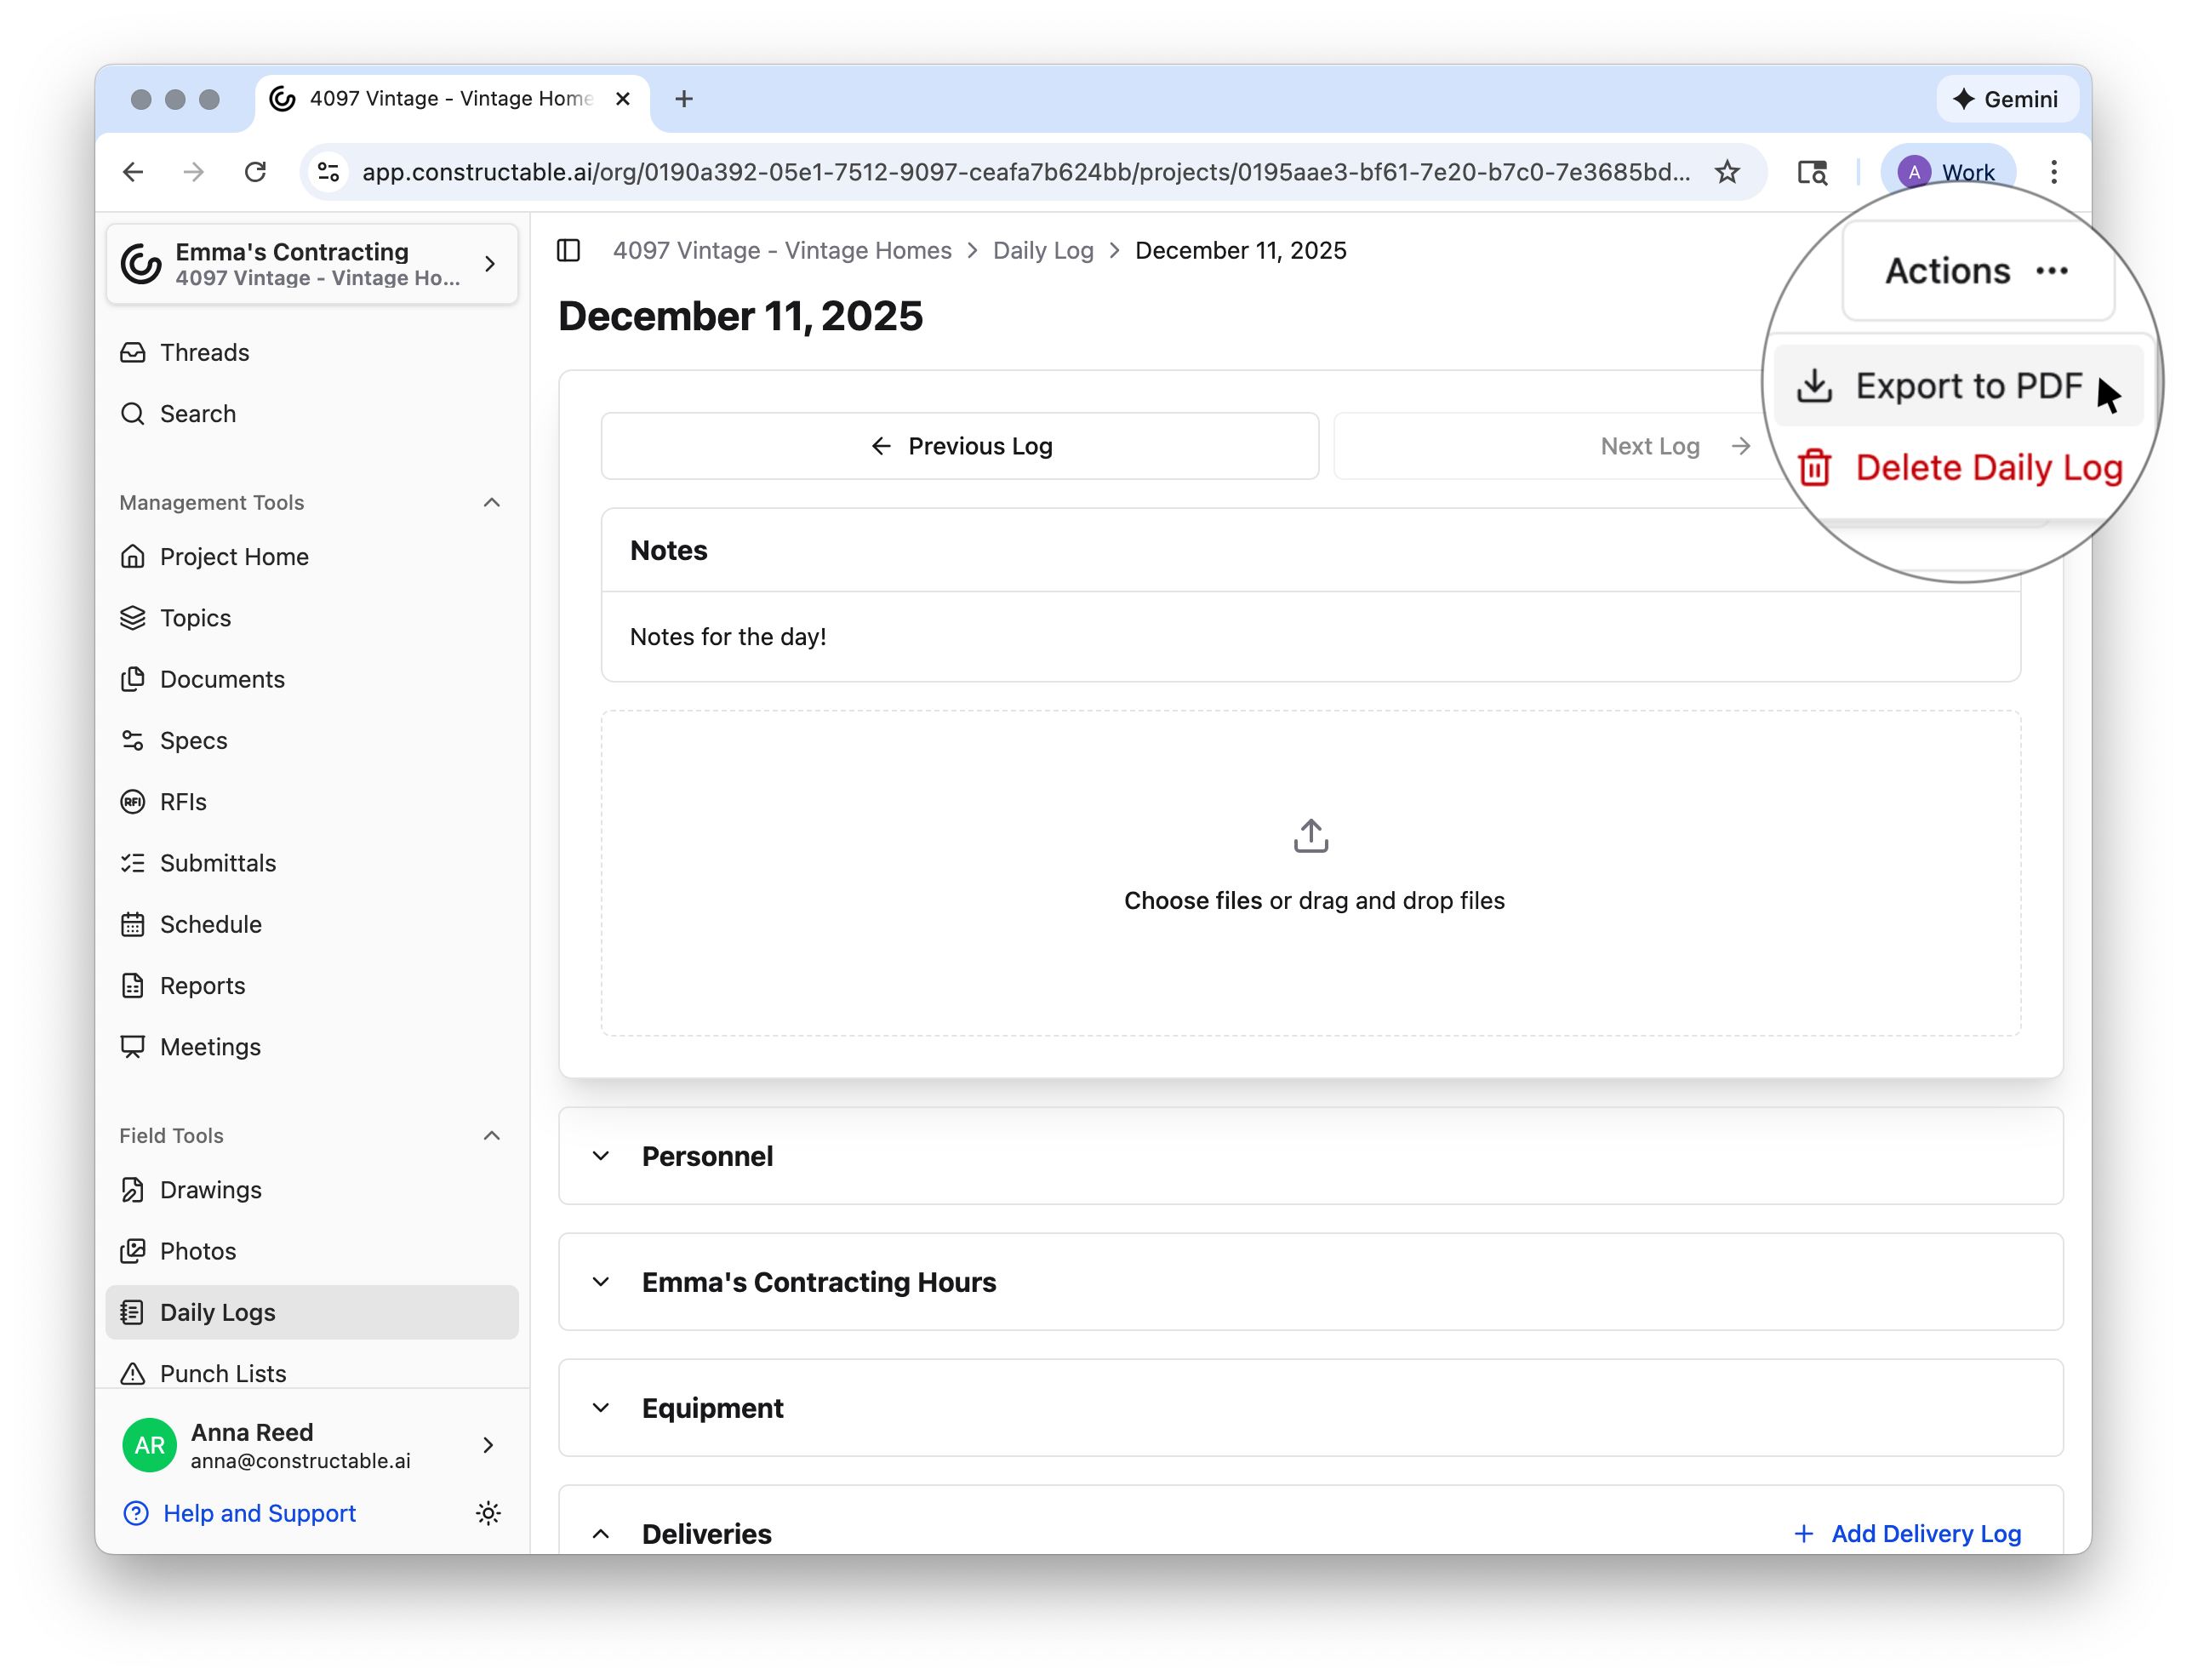Open the Actions menu

point(1977,271)
